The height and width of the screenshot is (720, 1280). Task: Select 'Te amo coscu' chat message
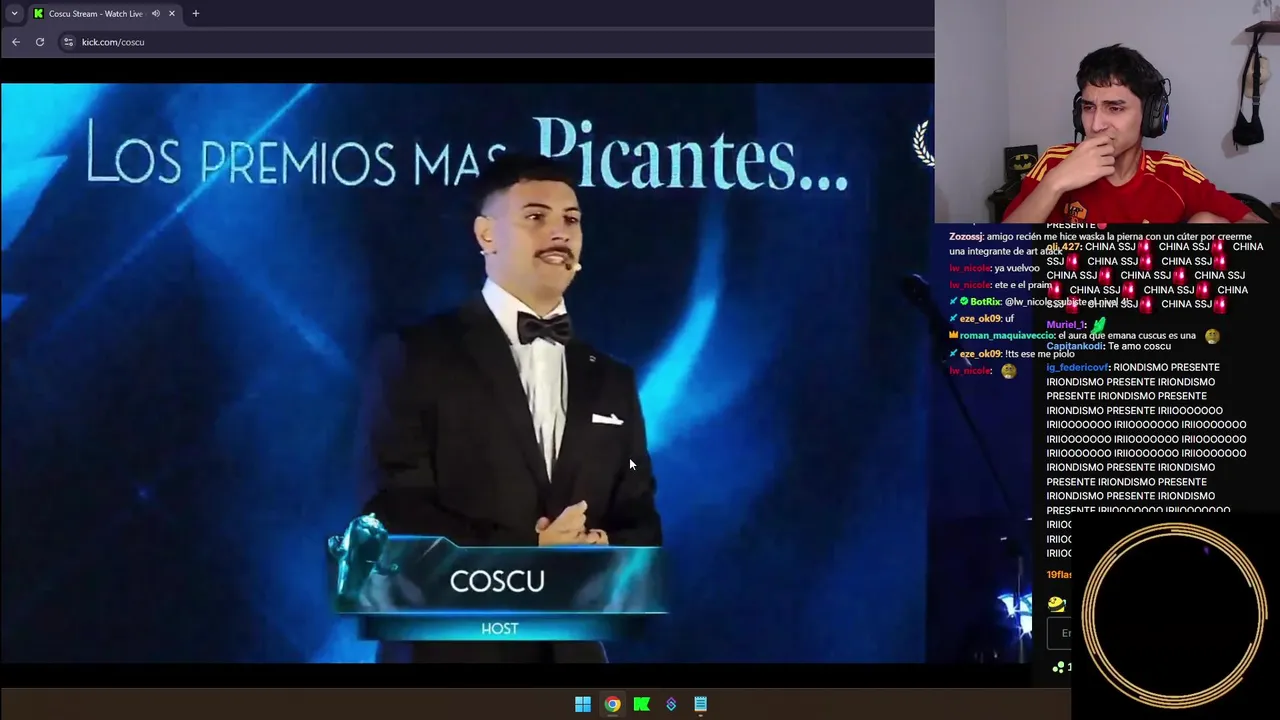[1138, 346]
